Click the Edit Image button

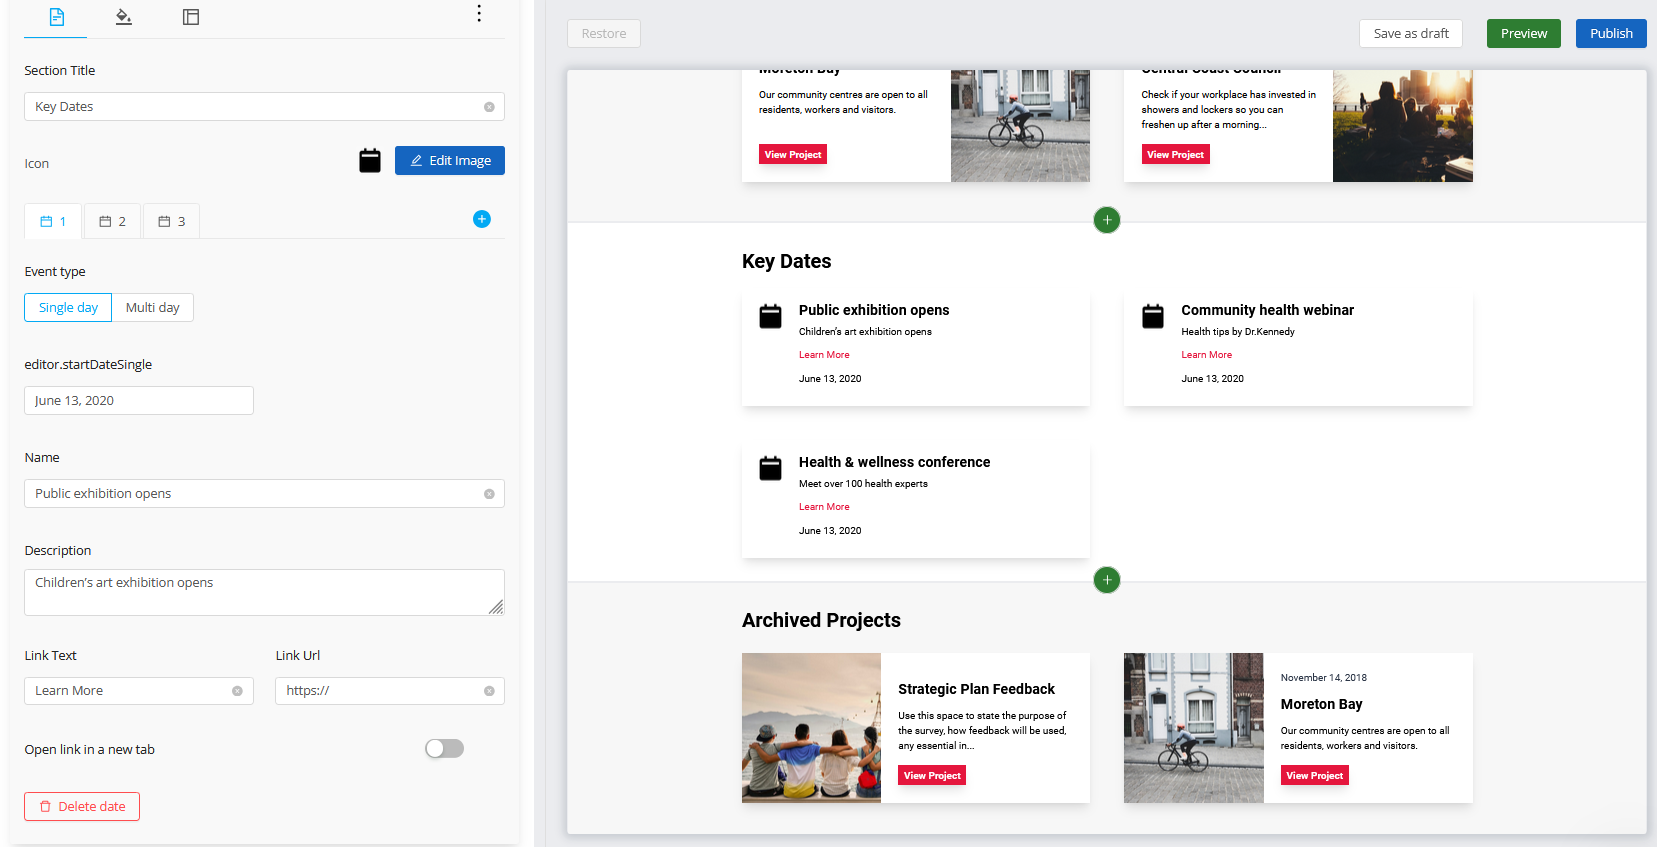[450, 161]
